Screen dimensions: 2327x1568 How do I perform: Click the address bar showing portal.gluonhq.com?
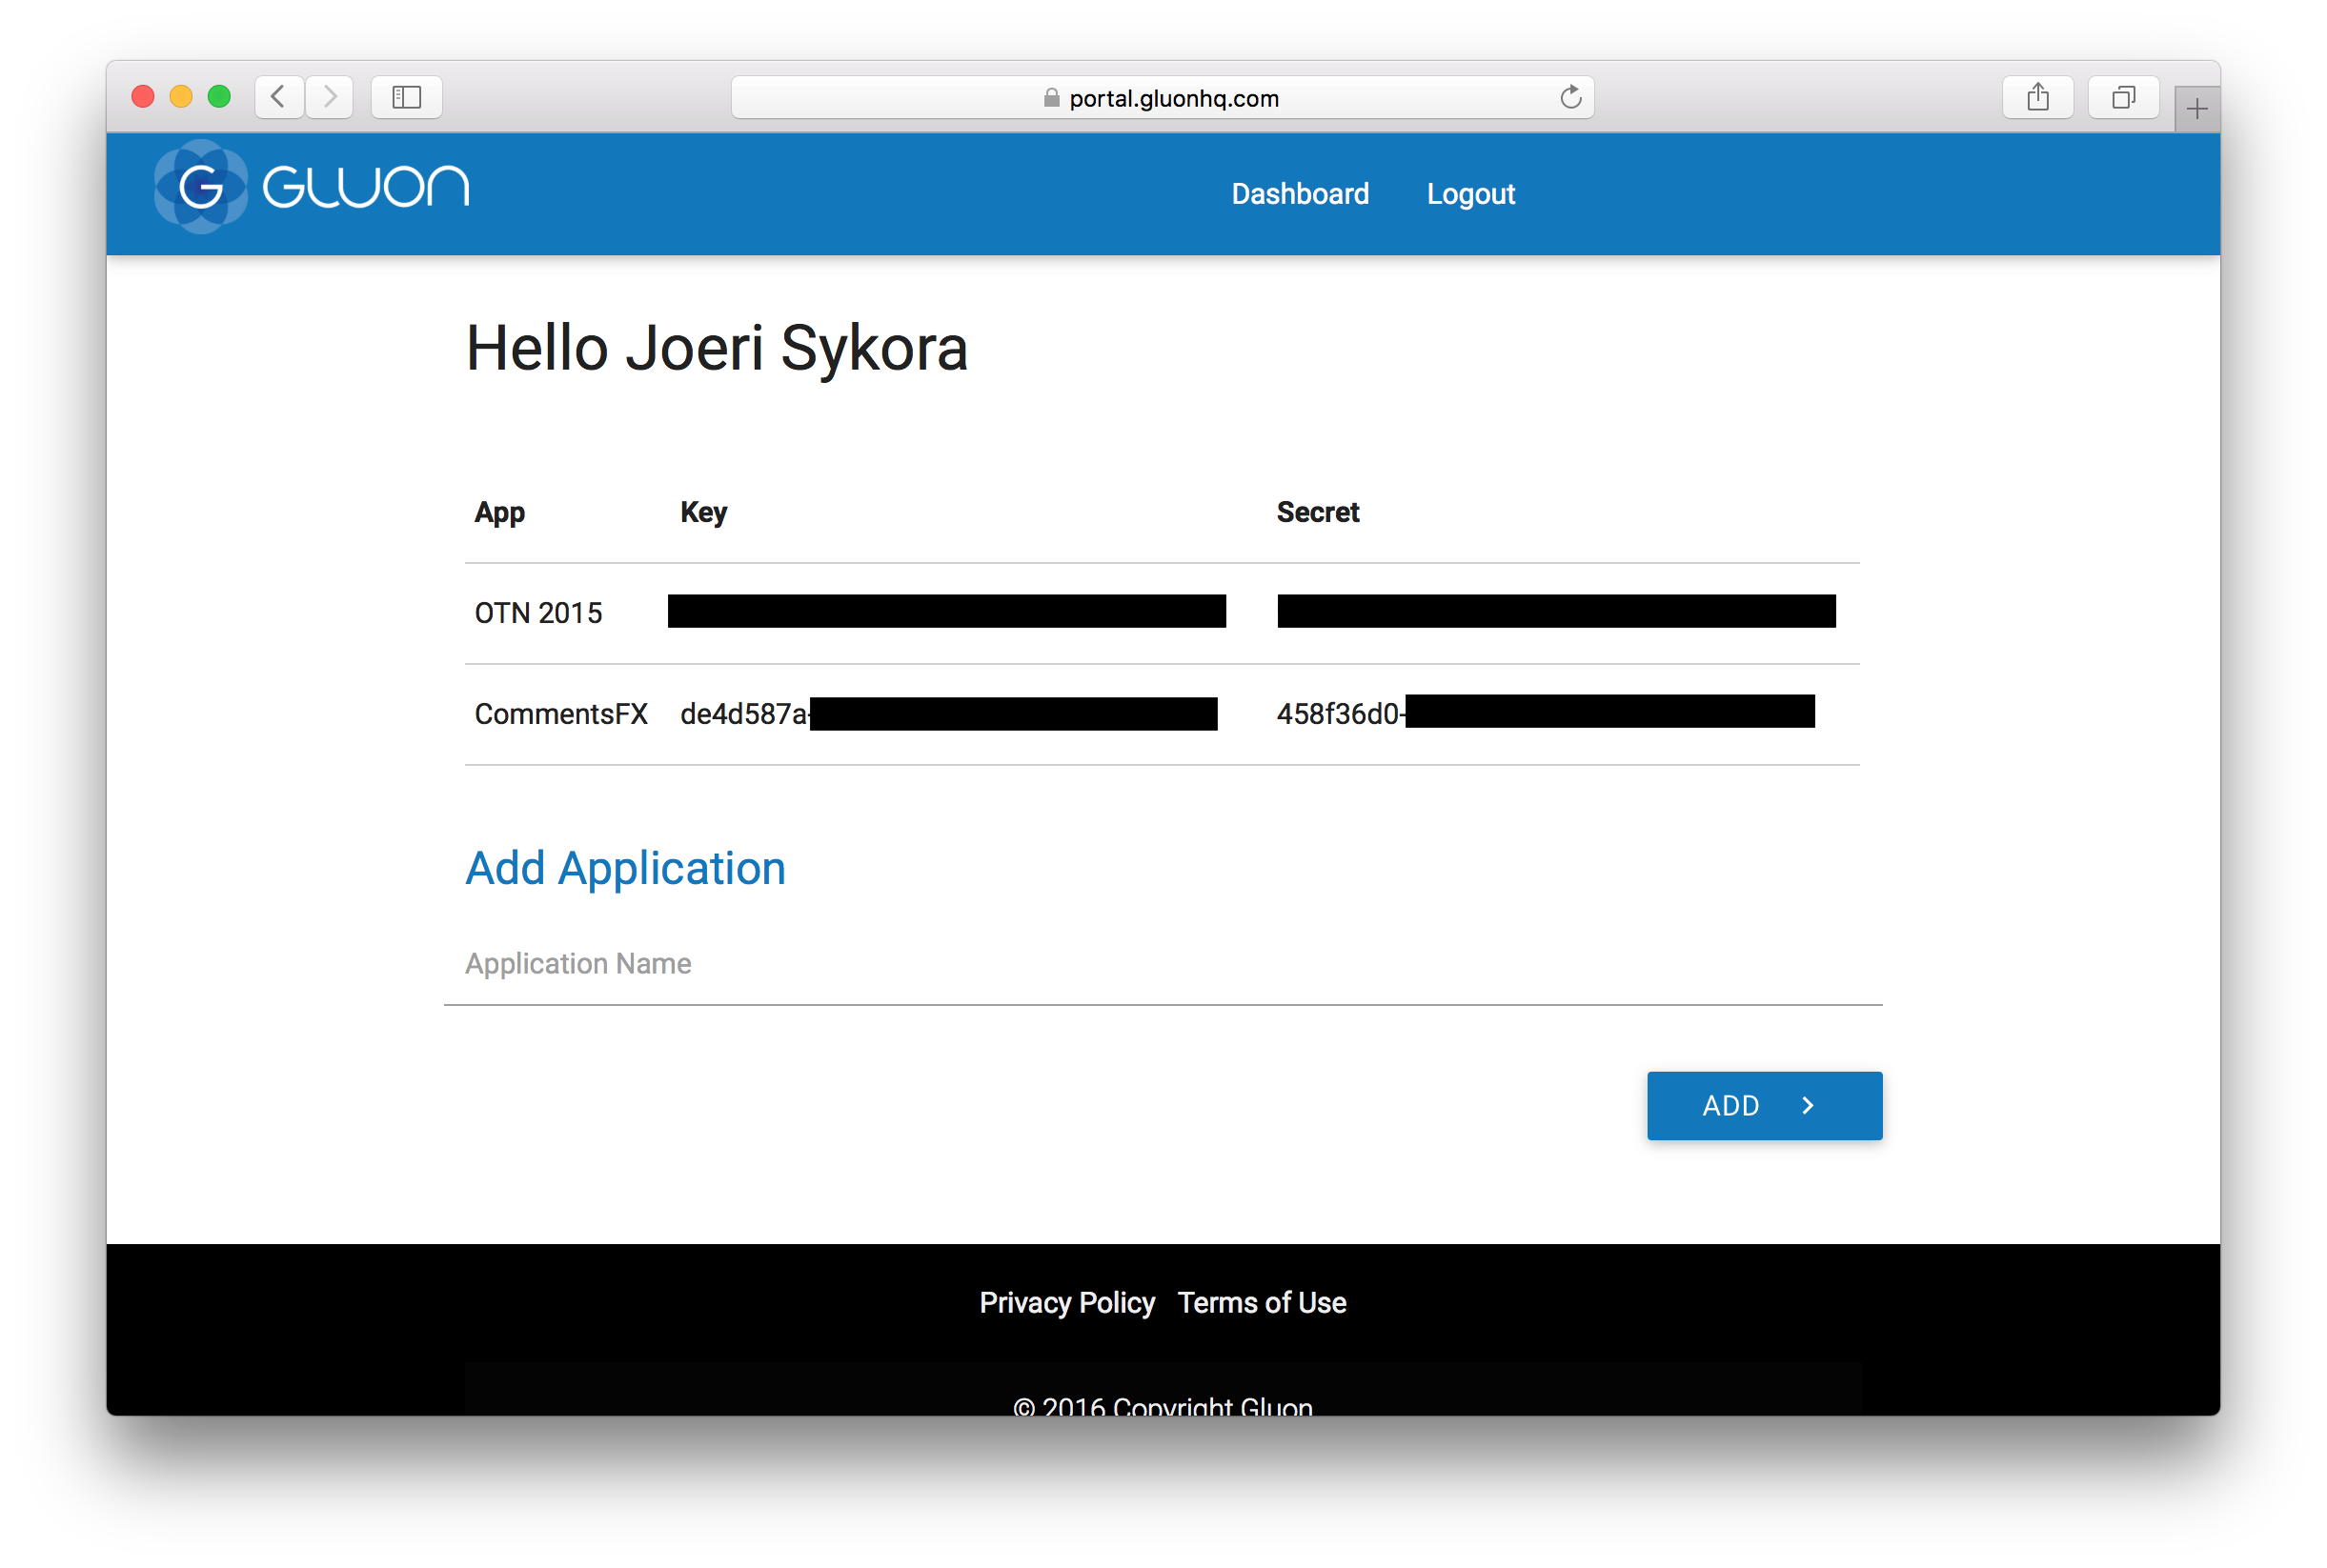[x=1170, y=97]
